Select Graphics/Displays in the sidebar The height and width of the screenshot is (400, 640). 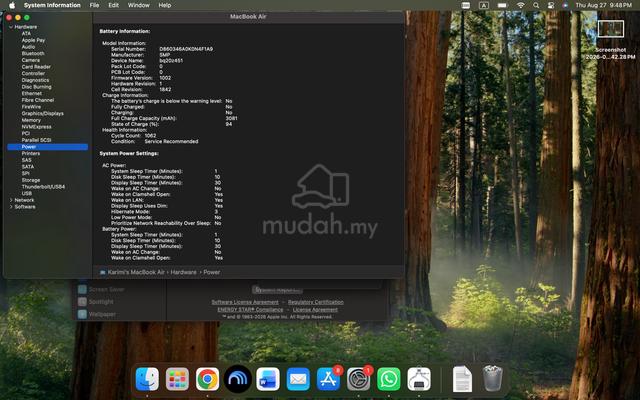point(42,113)
